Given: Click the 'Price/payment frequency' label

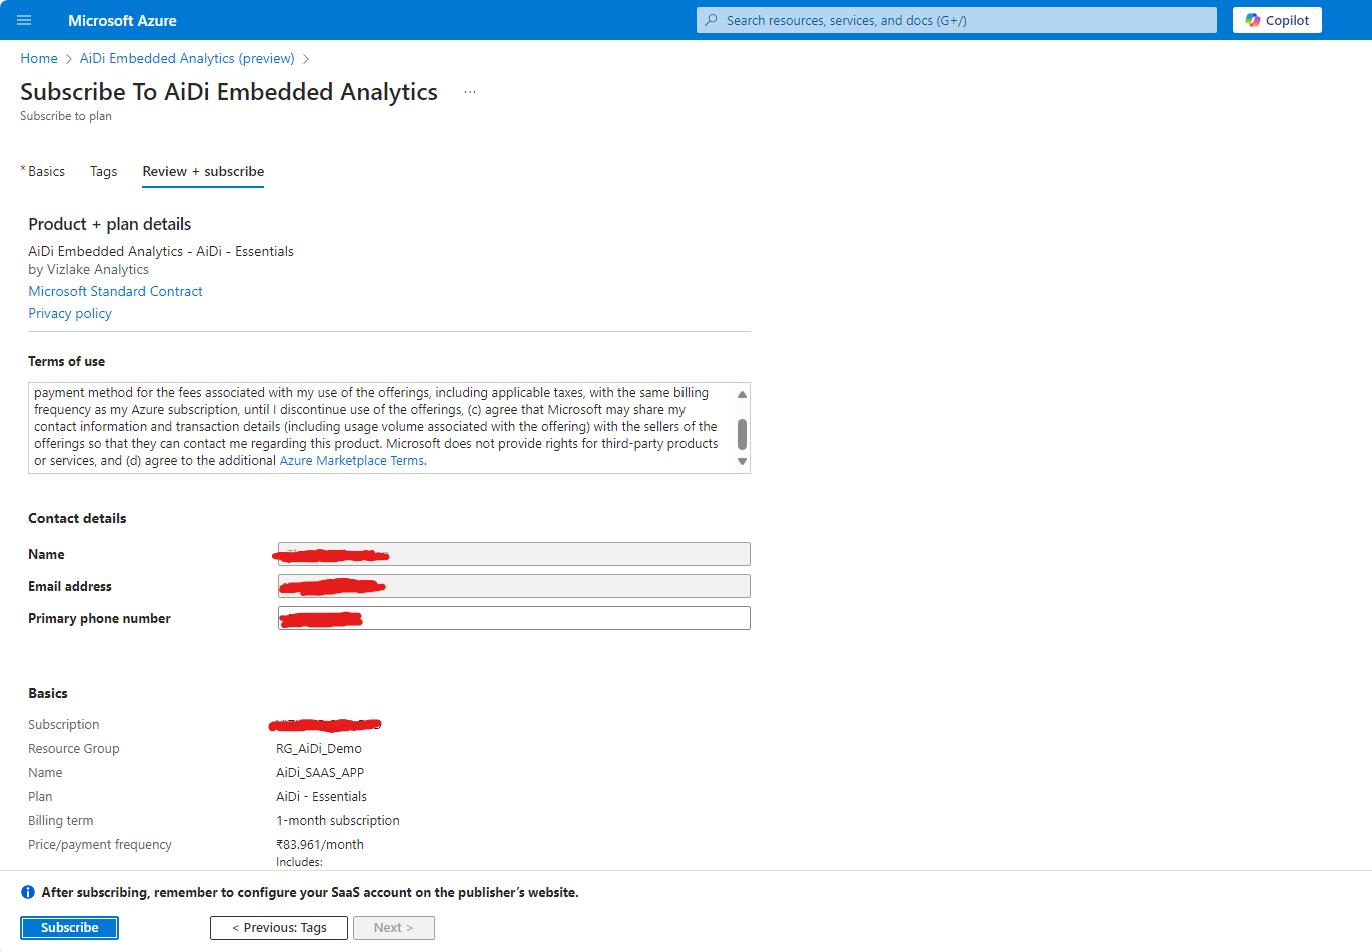Looking at the screenshot, I should (x=100, y=845).
